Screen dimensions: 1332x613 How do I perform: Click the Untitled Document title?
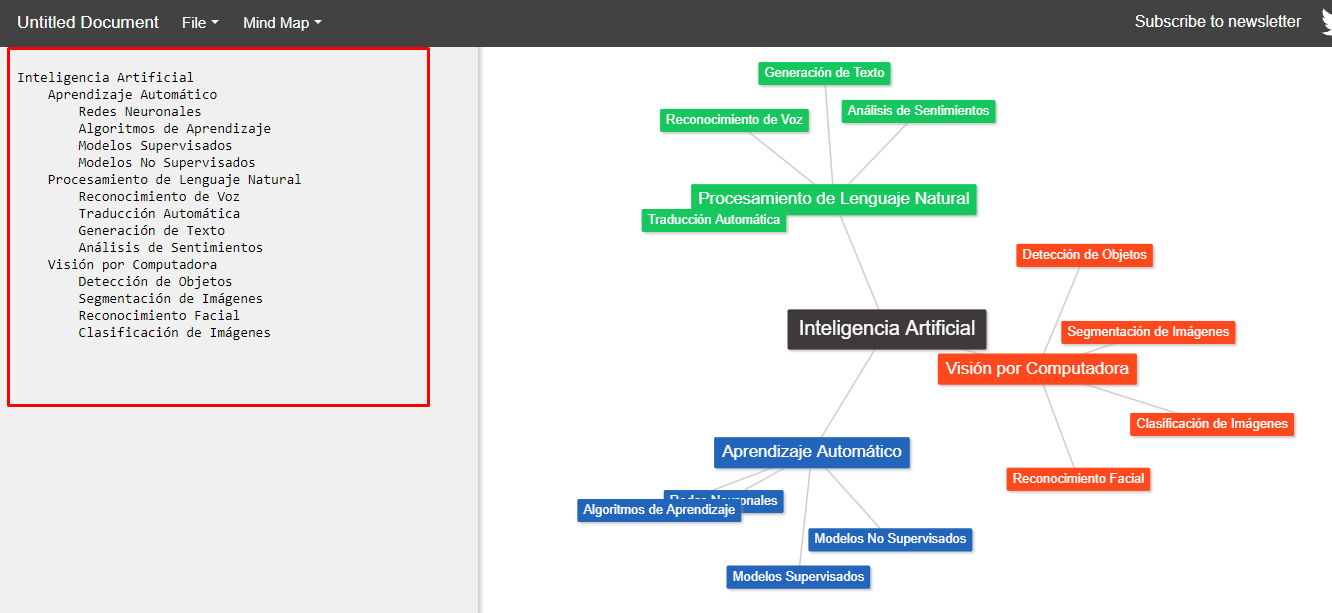pos(88,22)
